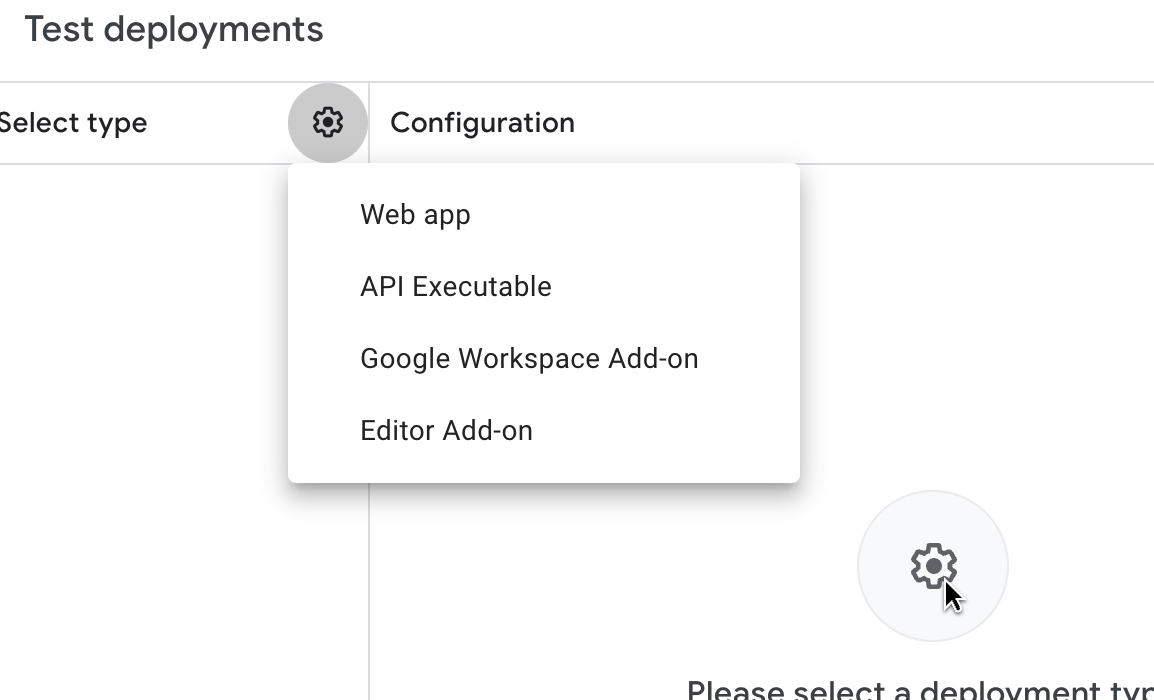
Task: Enable the Web app deployment type
Action: pos(415,215)
